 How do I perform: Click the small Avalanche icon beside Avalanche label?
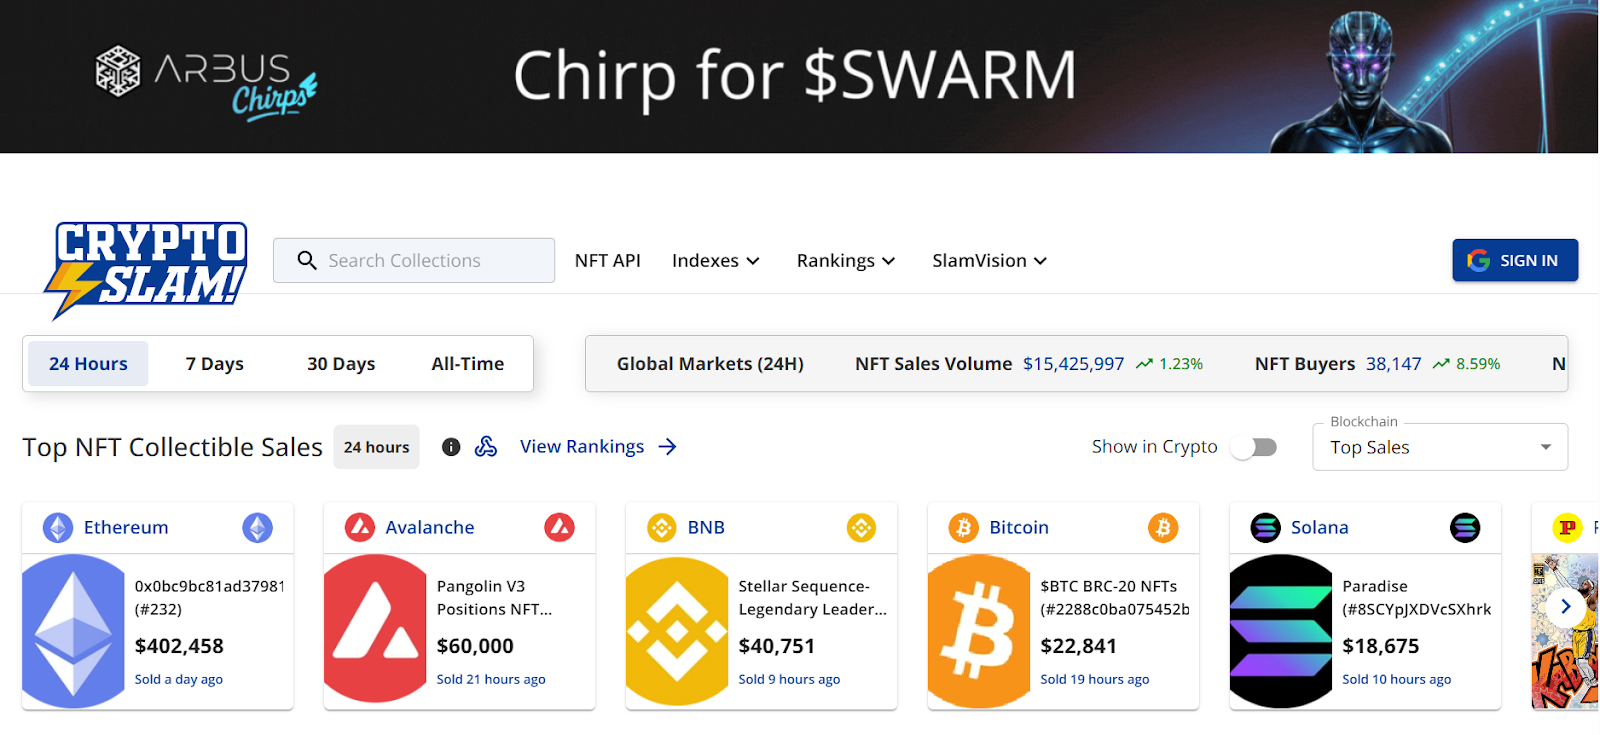point(360,528)
